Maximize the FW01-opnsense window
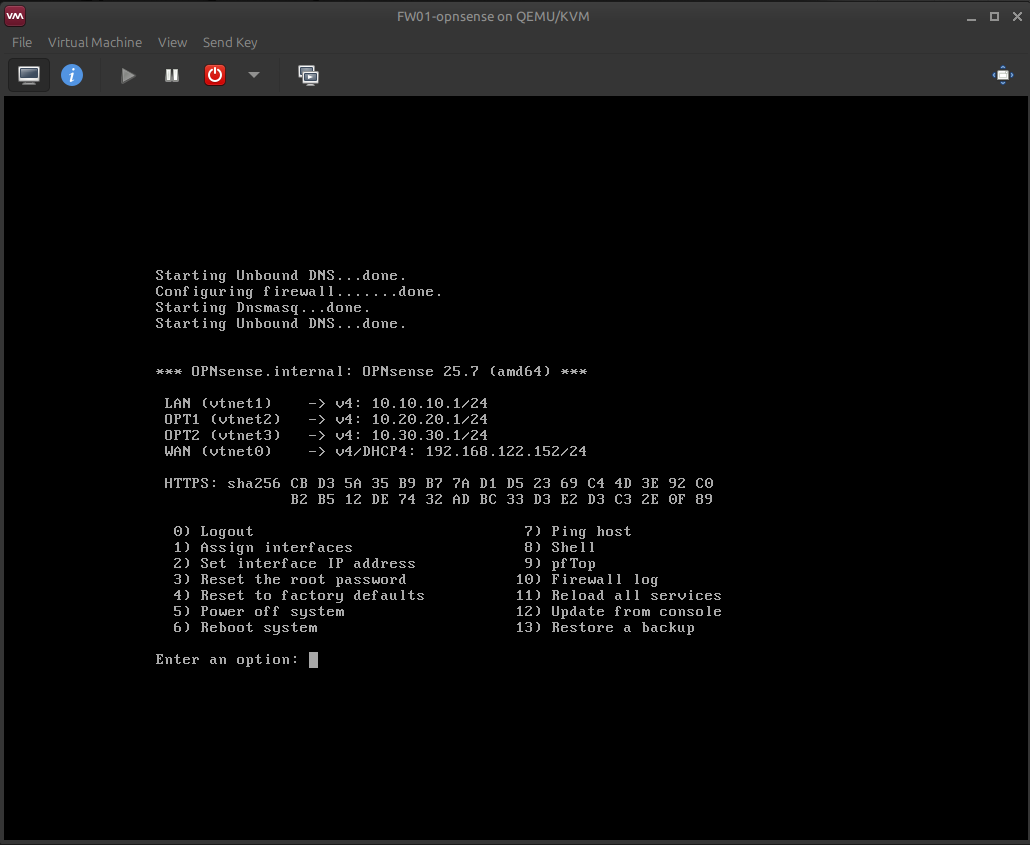The width and height of the screenshot is (1030, 845). click(993, 16)
